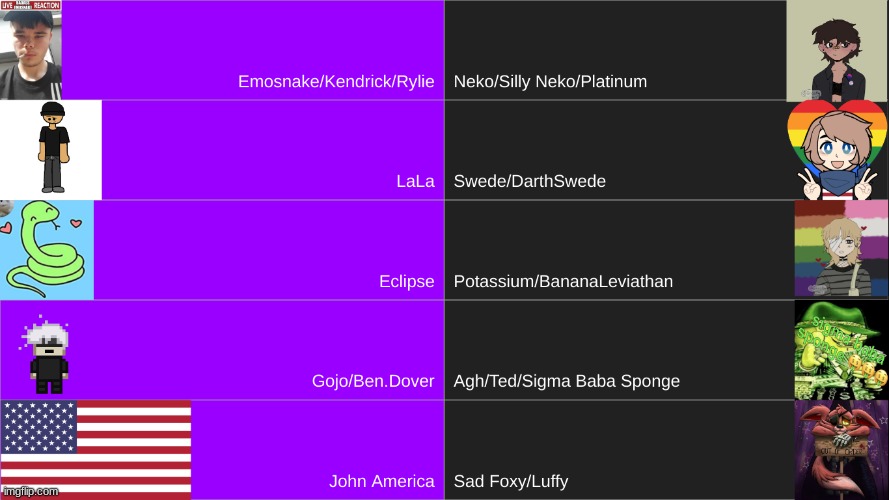889x500 pixels.
Task: Click the Eclipse name label
Action: pyautogui.click(x=407, y=281)
